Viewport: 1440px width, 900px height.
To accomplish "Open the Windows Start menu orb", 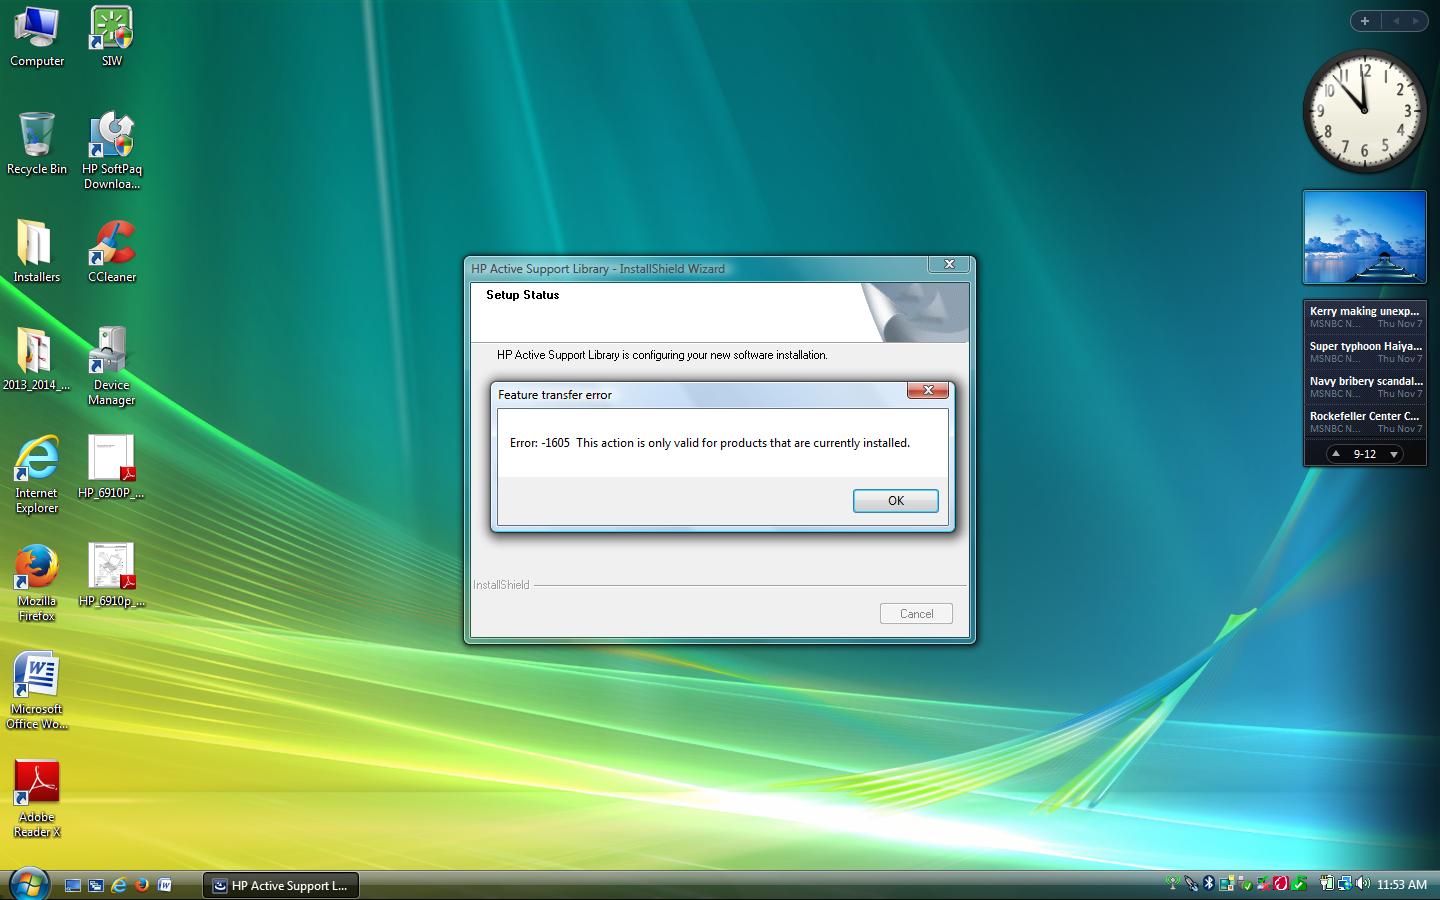I will 28,884.
